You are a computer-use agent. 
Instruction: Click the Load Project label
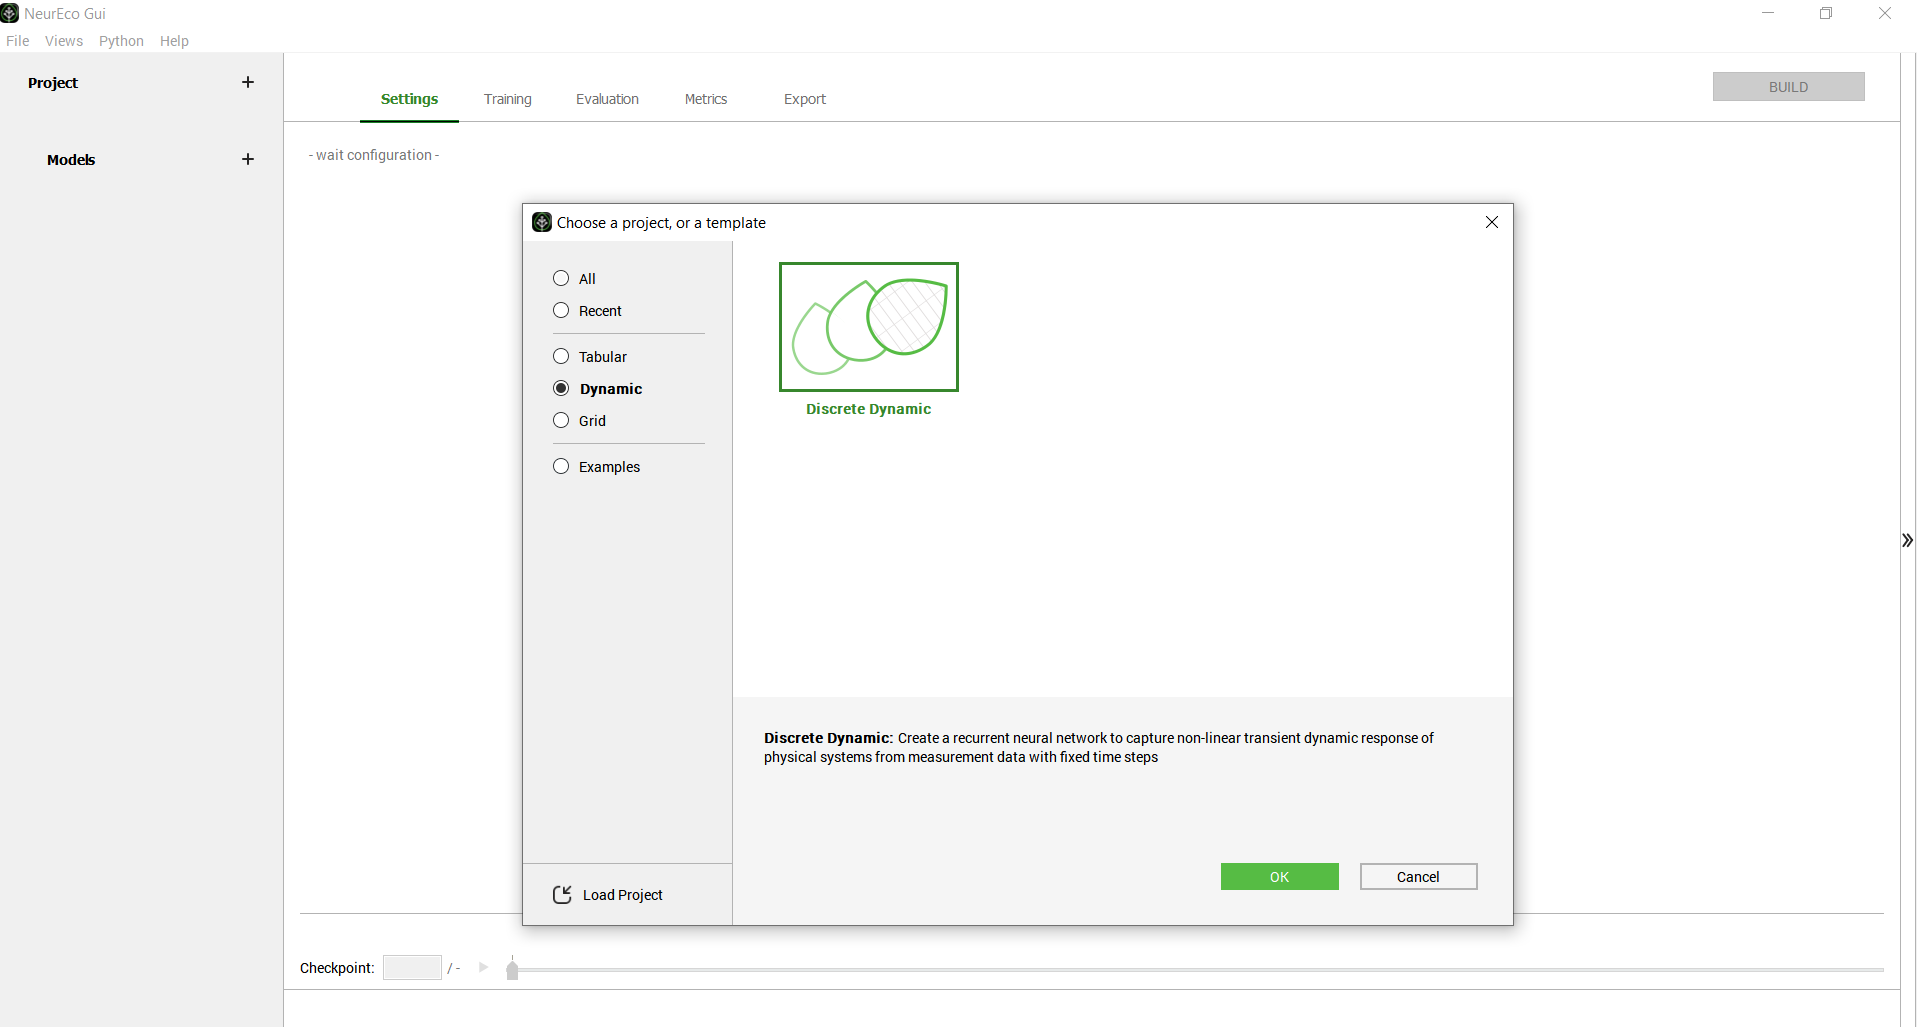point(622,895)
